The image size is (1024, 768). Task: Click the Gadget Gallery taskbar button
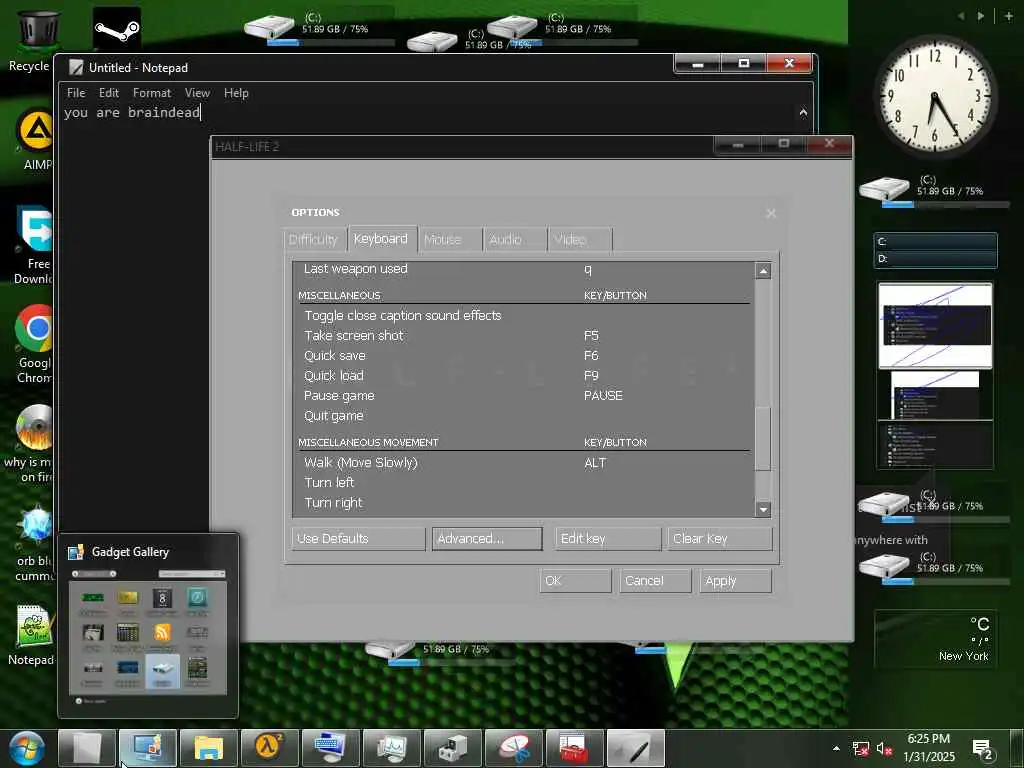[x=148, y=748]
